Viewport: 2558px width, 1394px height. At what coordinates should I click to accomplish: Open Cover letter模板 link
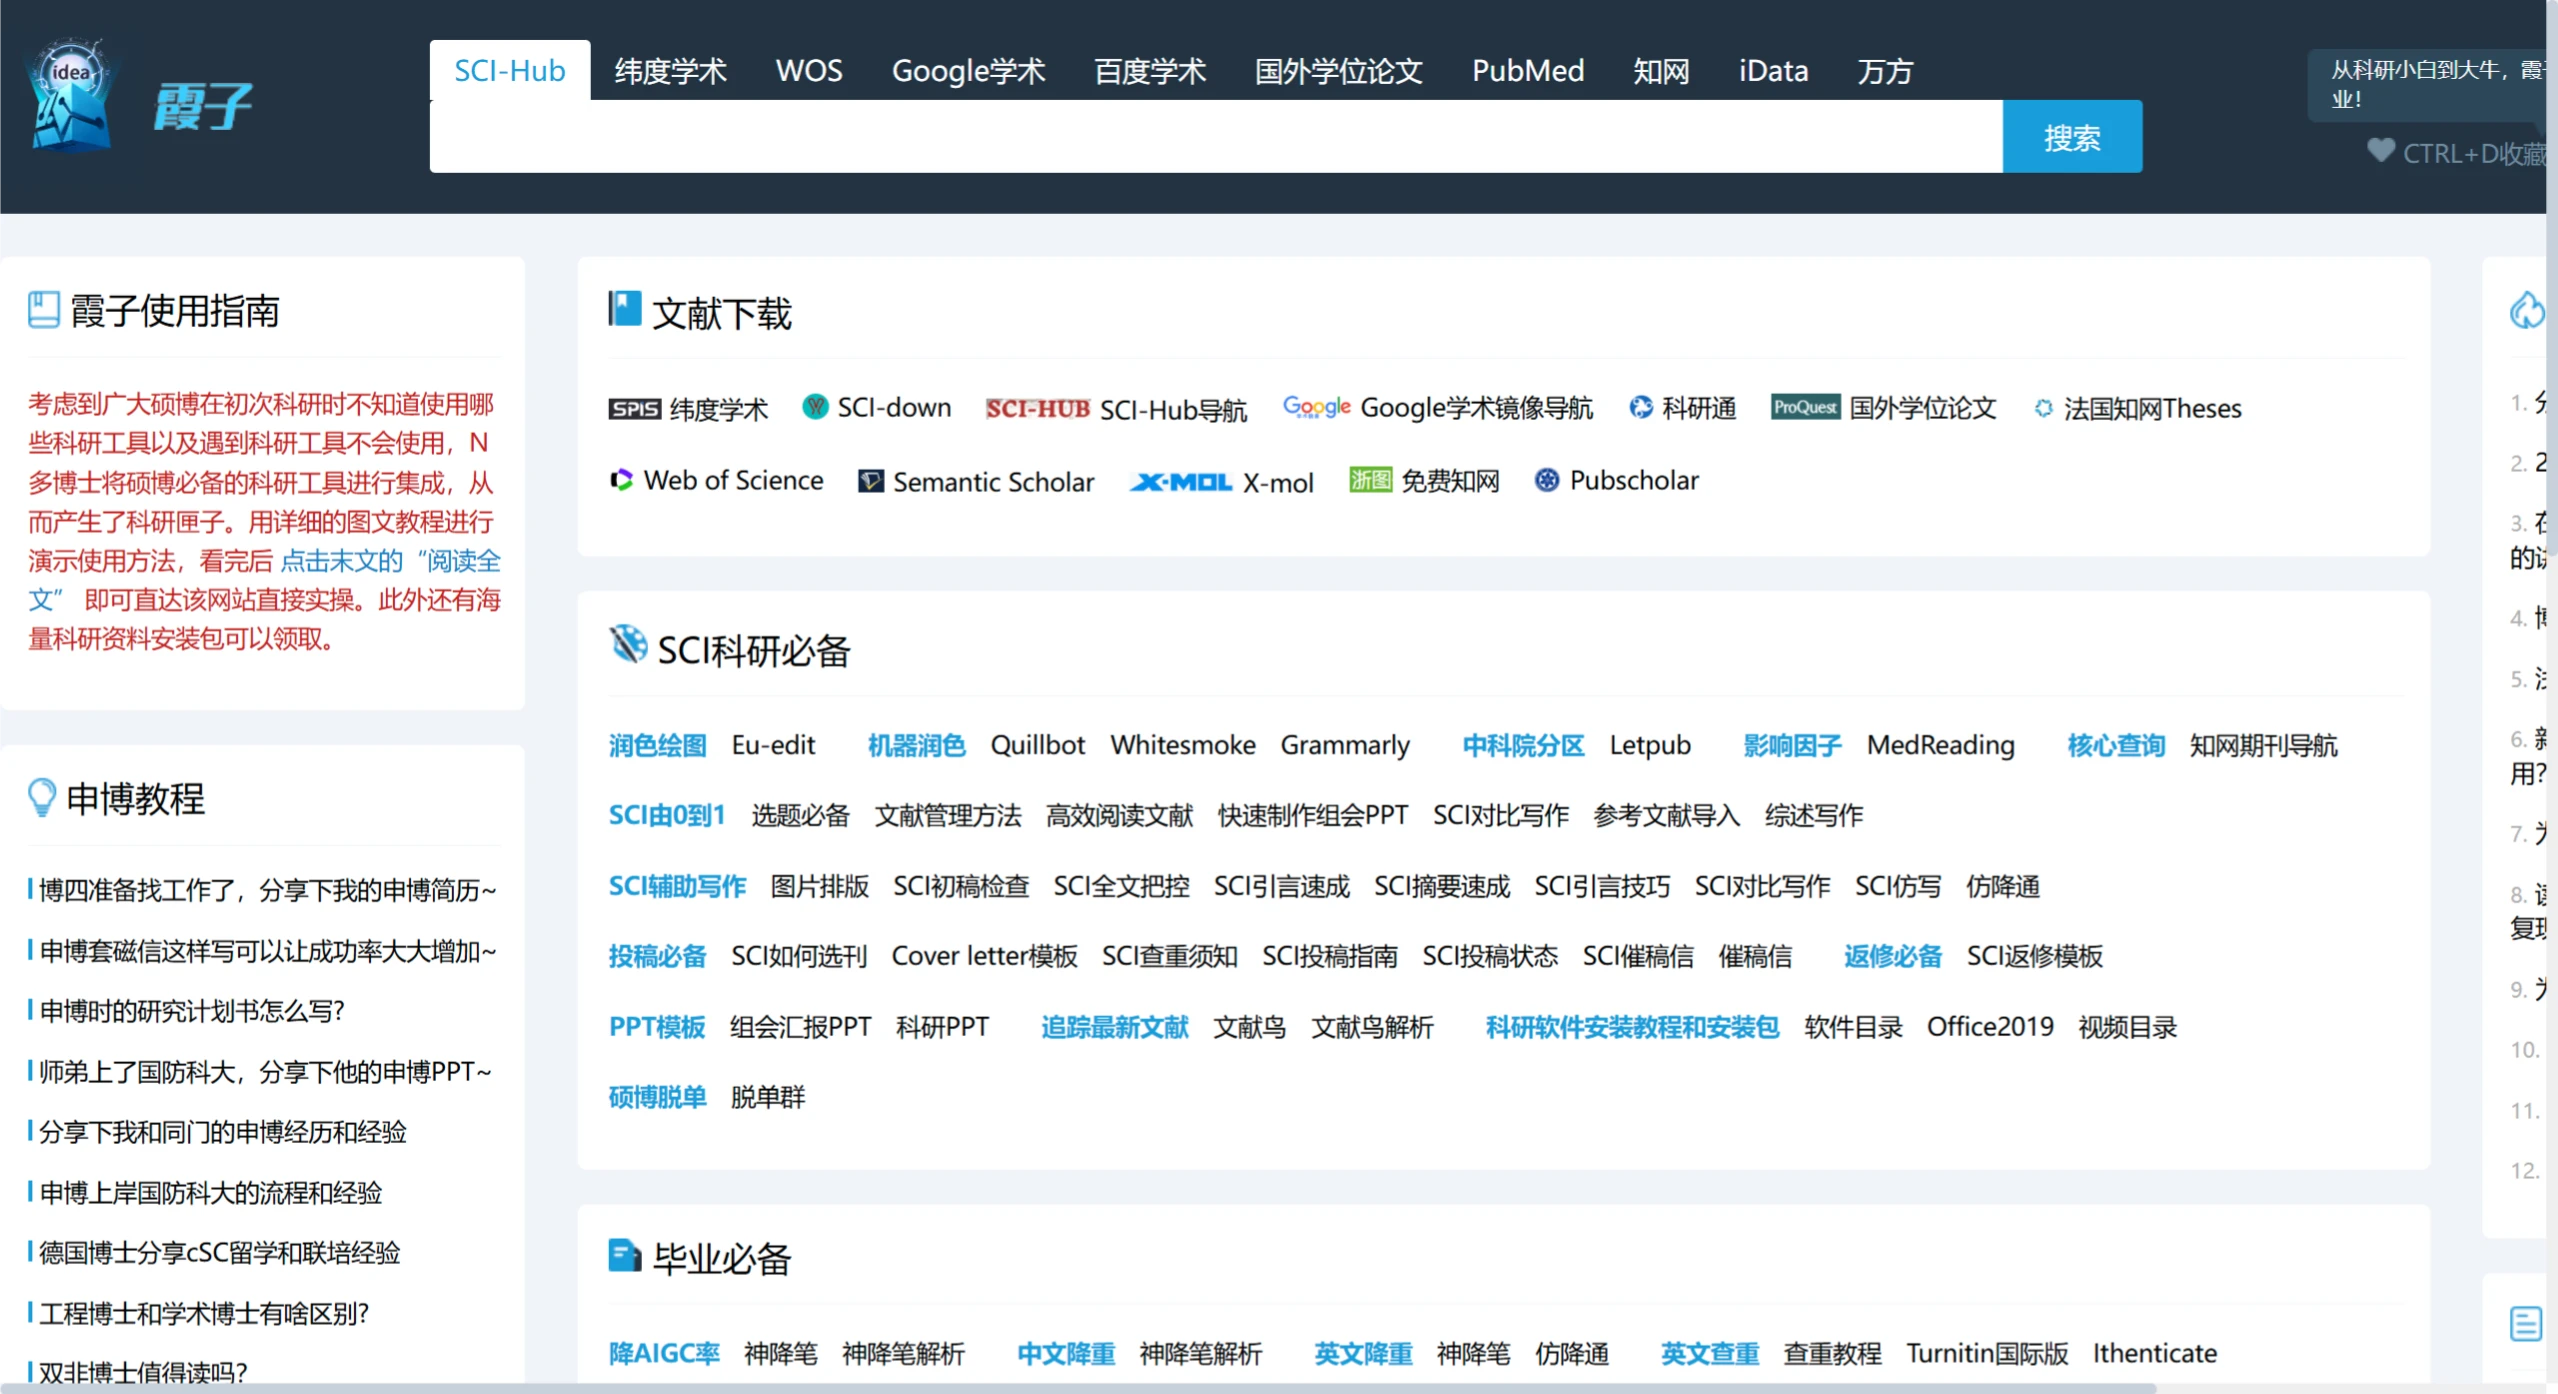(x=984, y=956)
